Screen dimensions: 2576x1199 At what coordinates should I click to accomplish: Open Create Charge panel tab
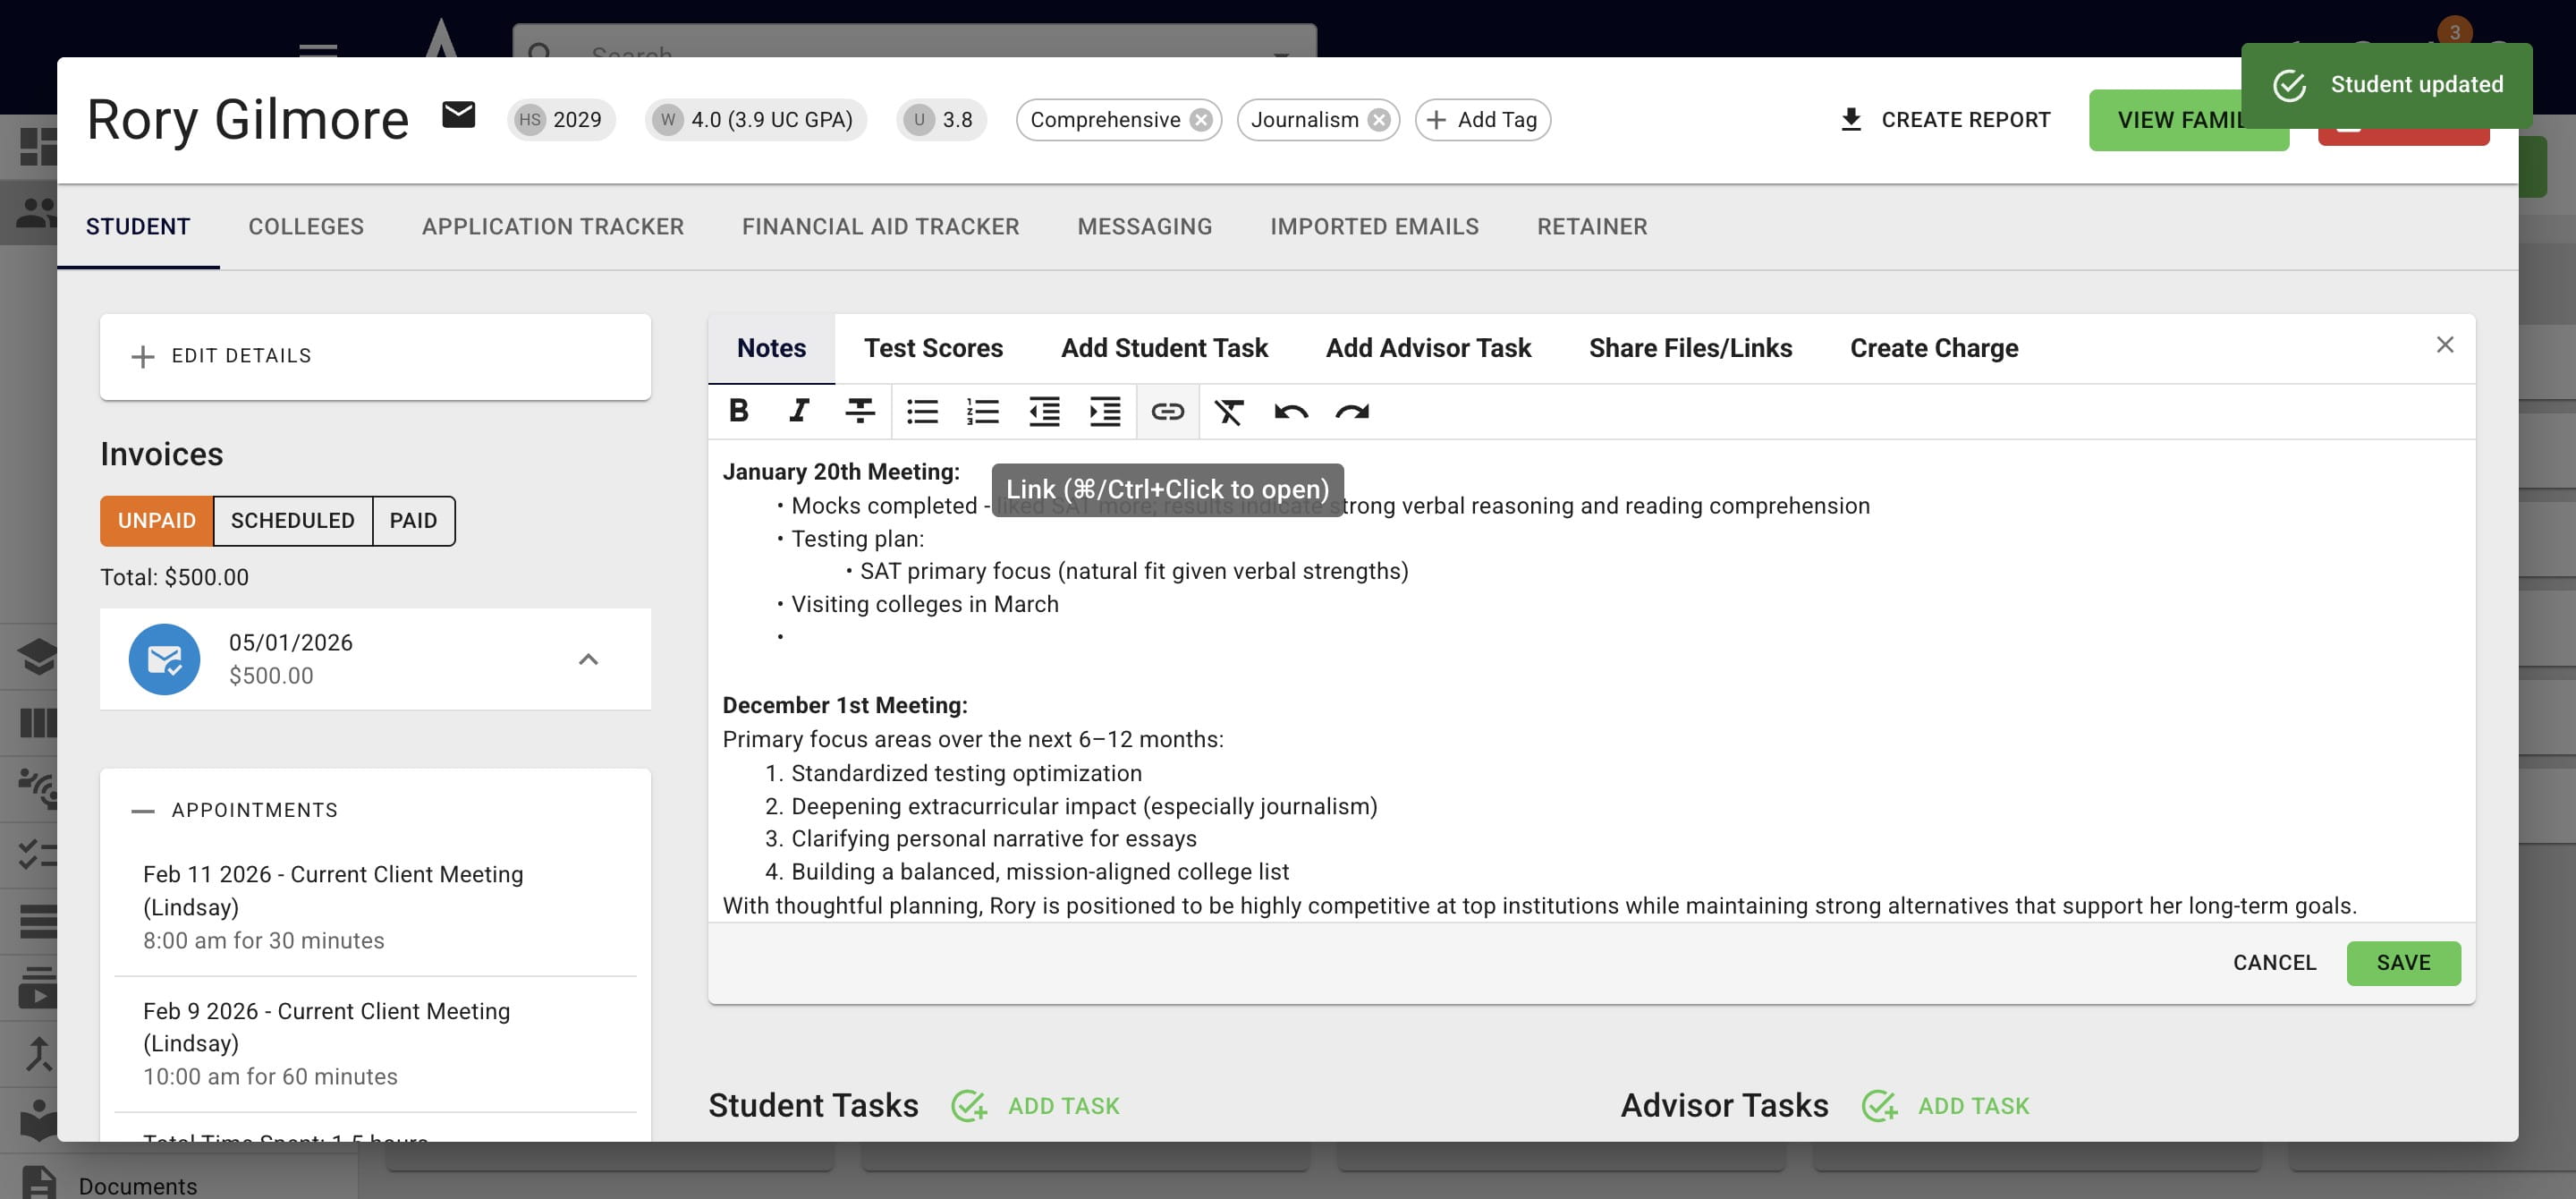[x=1934, y=348]
